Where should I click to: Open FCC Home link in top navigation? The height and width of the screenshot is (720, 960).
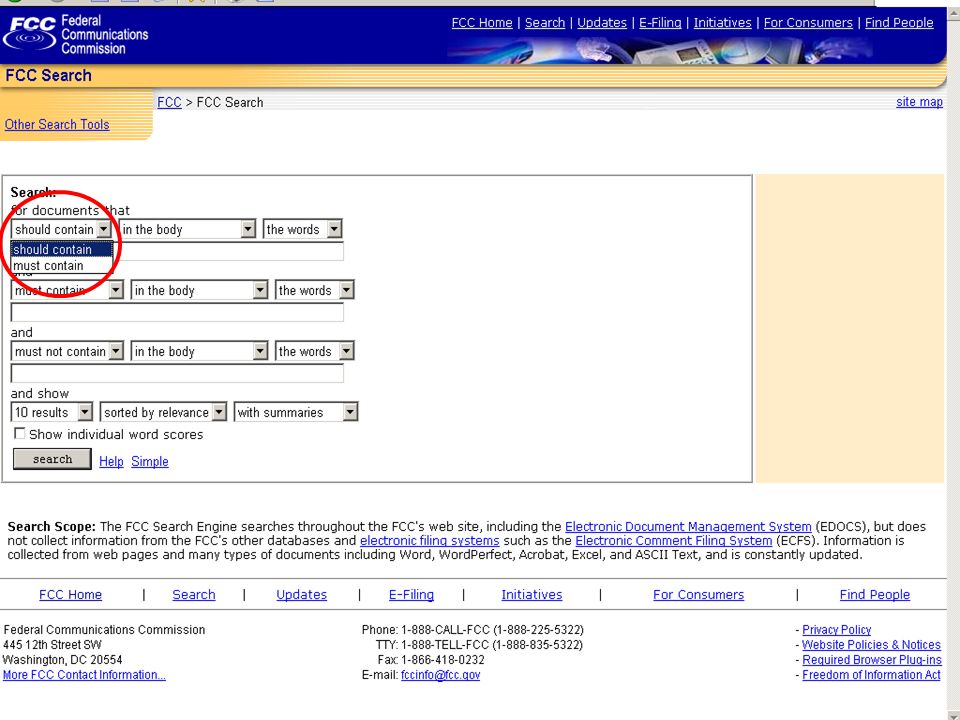coord(482,23)
